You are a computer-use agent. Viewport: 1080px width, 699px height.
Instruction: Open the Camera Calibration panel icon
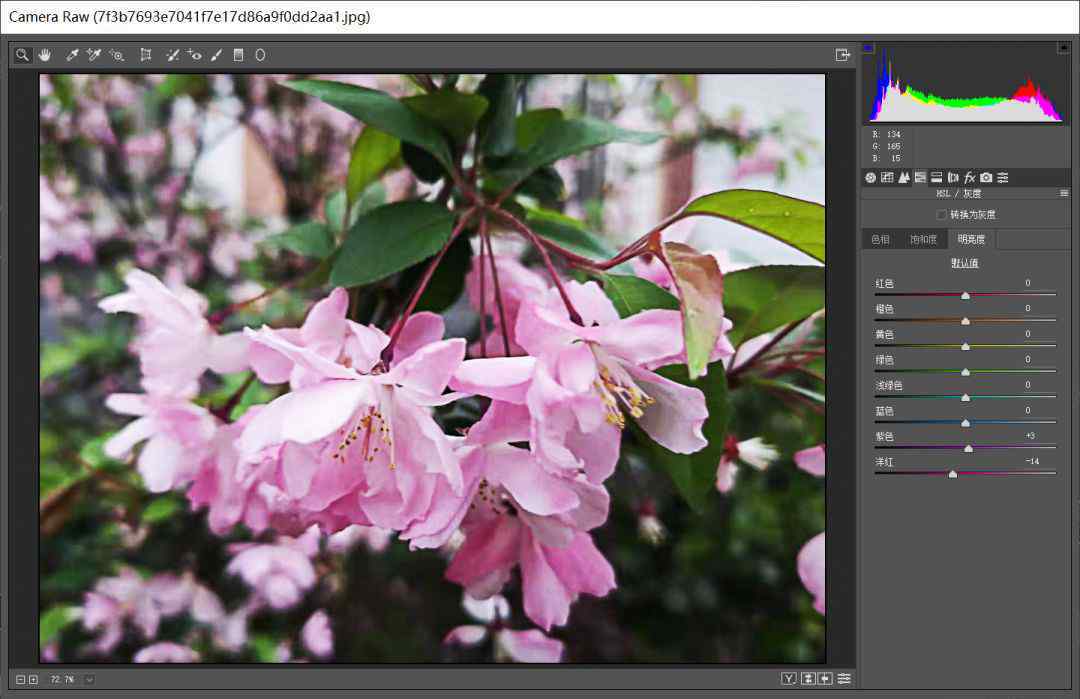[986, 177]
